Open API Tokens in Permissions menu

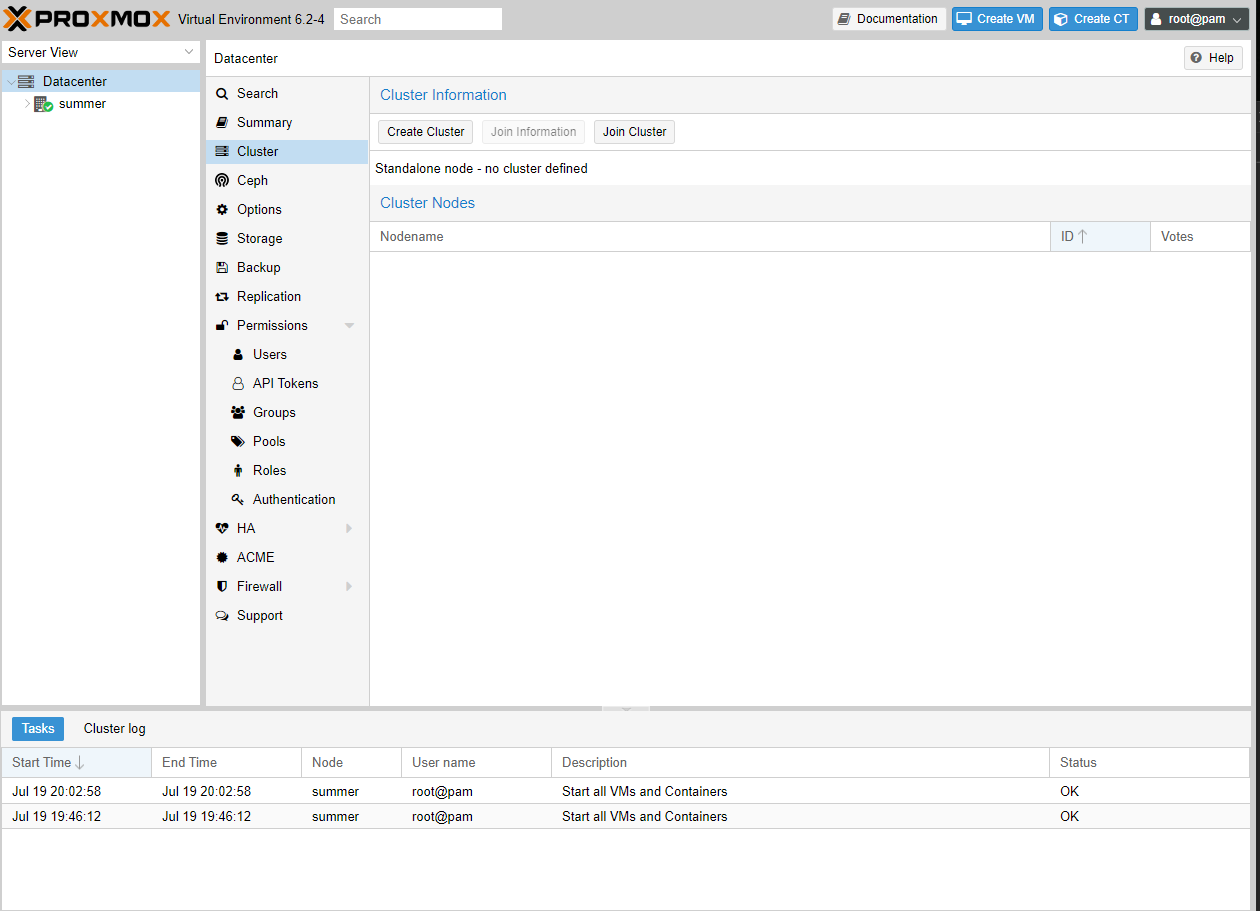[285, 384]
